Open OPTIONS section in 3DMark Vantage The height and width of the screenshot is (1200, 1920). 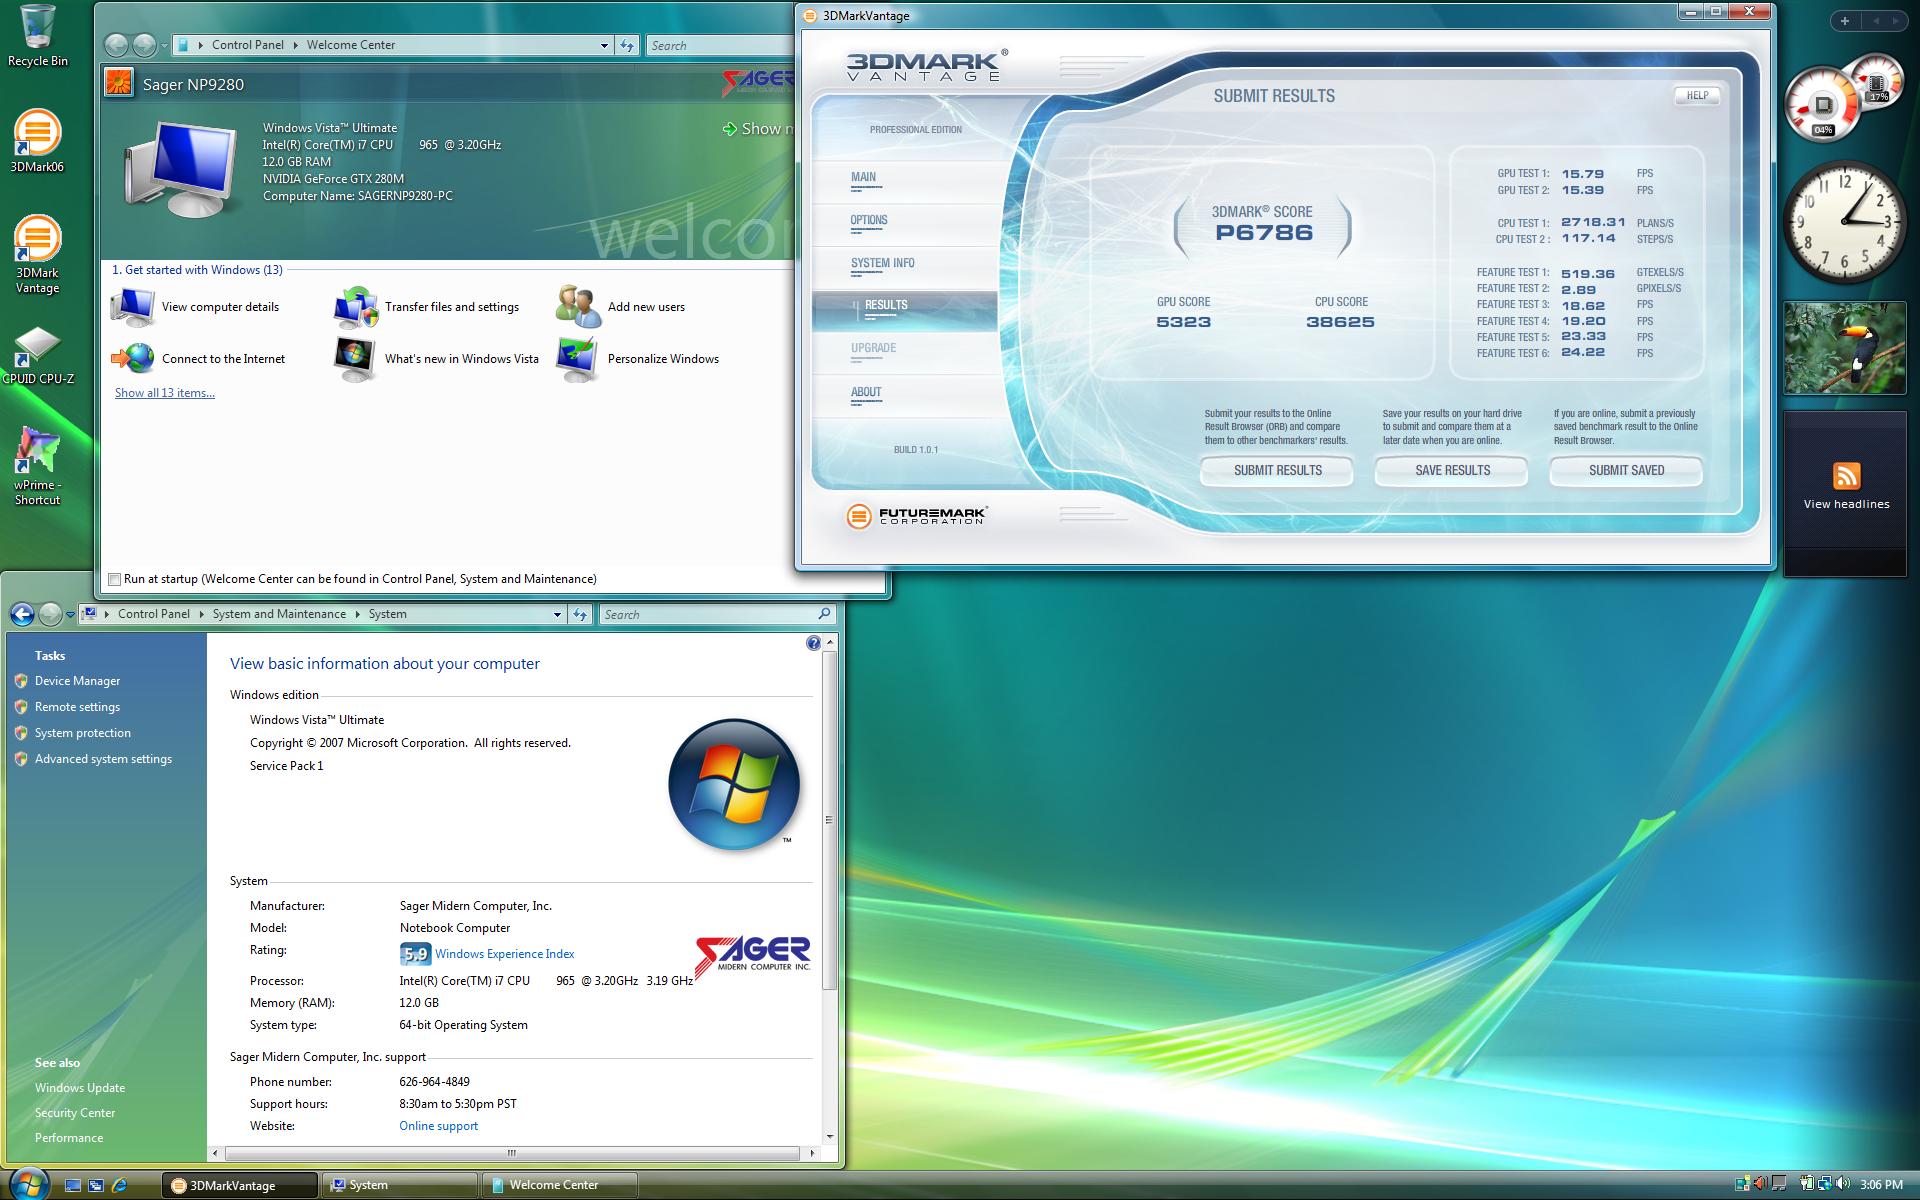tap(869, 220)
